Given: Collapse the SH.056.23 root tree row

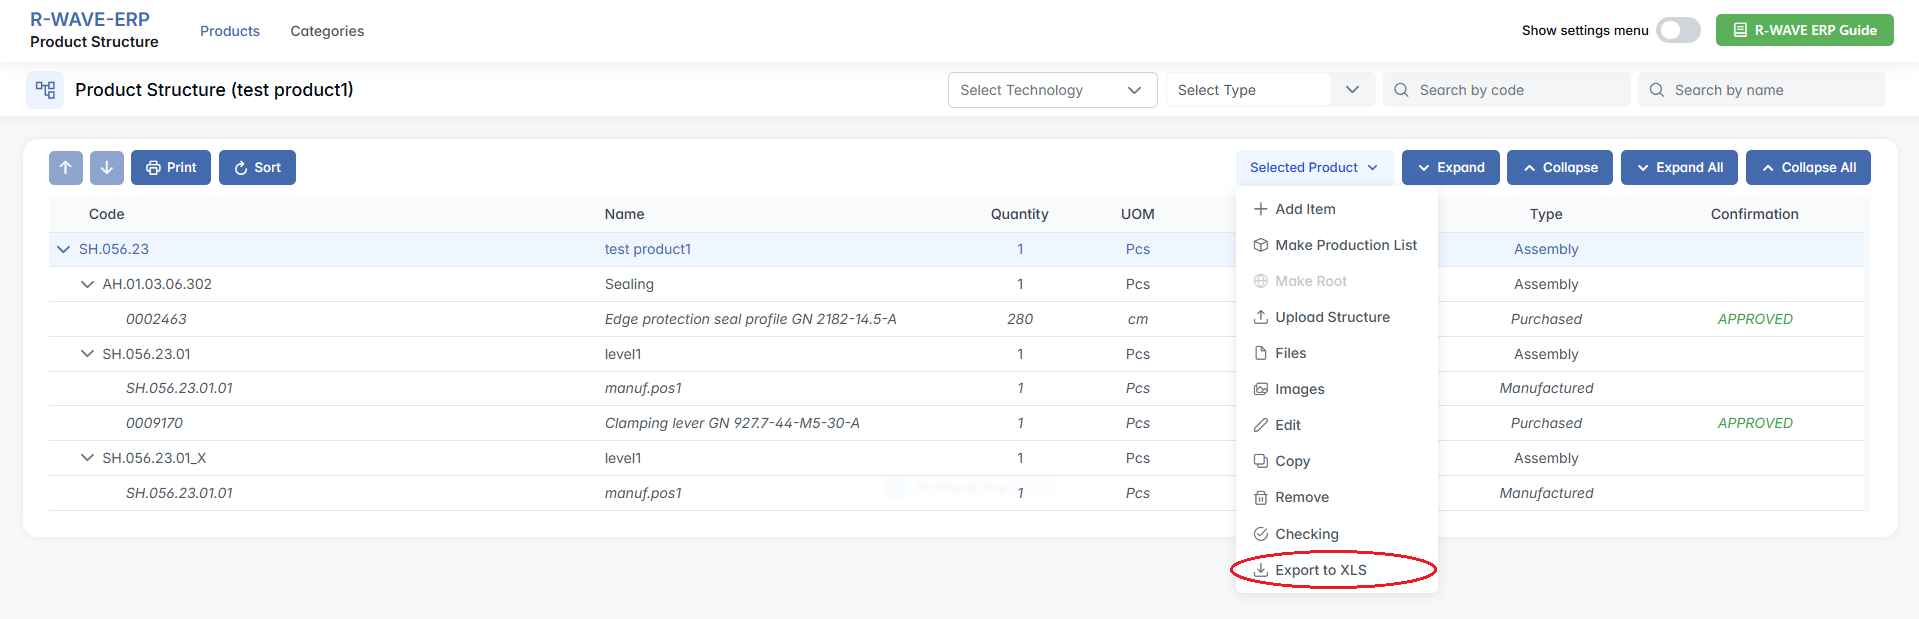Looking at the screenshot, I should tap(64, 249).
